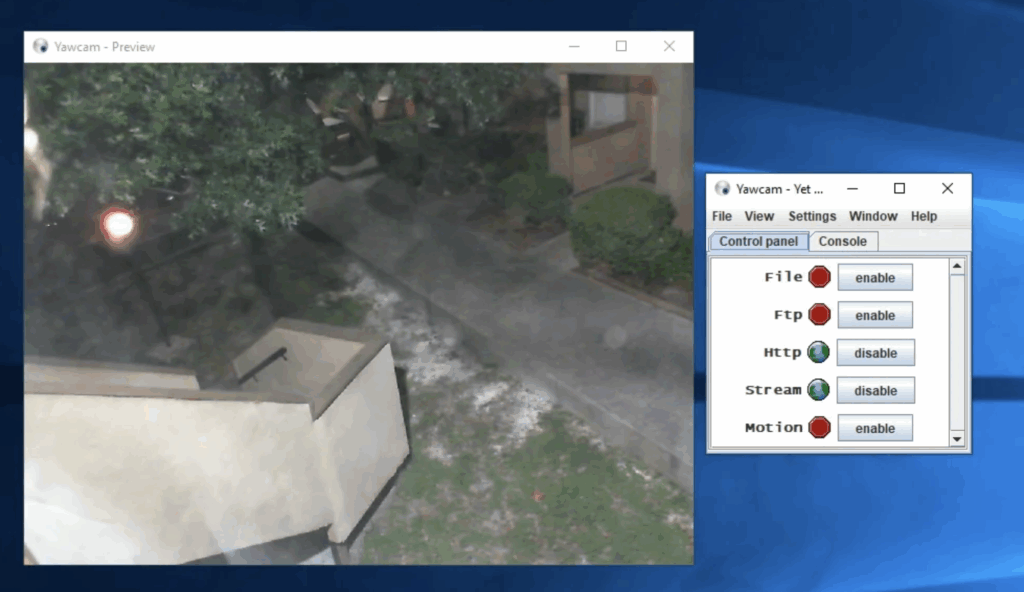Open the Settings menu
Image resolution: width=1024 pixels, height=592 pixels.
point(812,216)
